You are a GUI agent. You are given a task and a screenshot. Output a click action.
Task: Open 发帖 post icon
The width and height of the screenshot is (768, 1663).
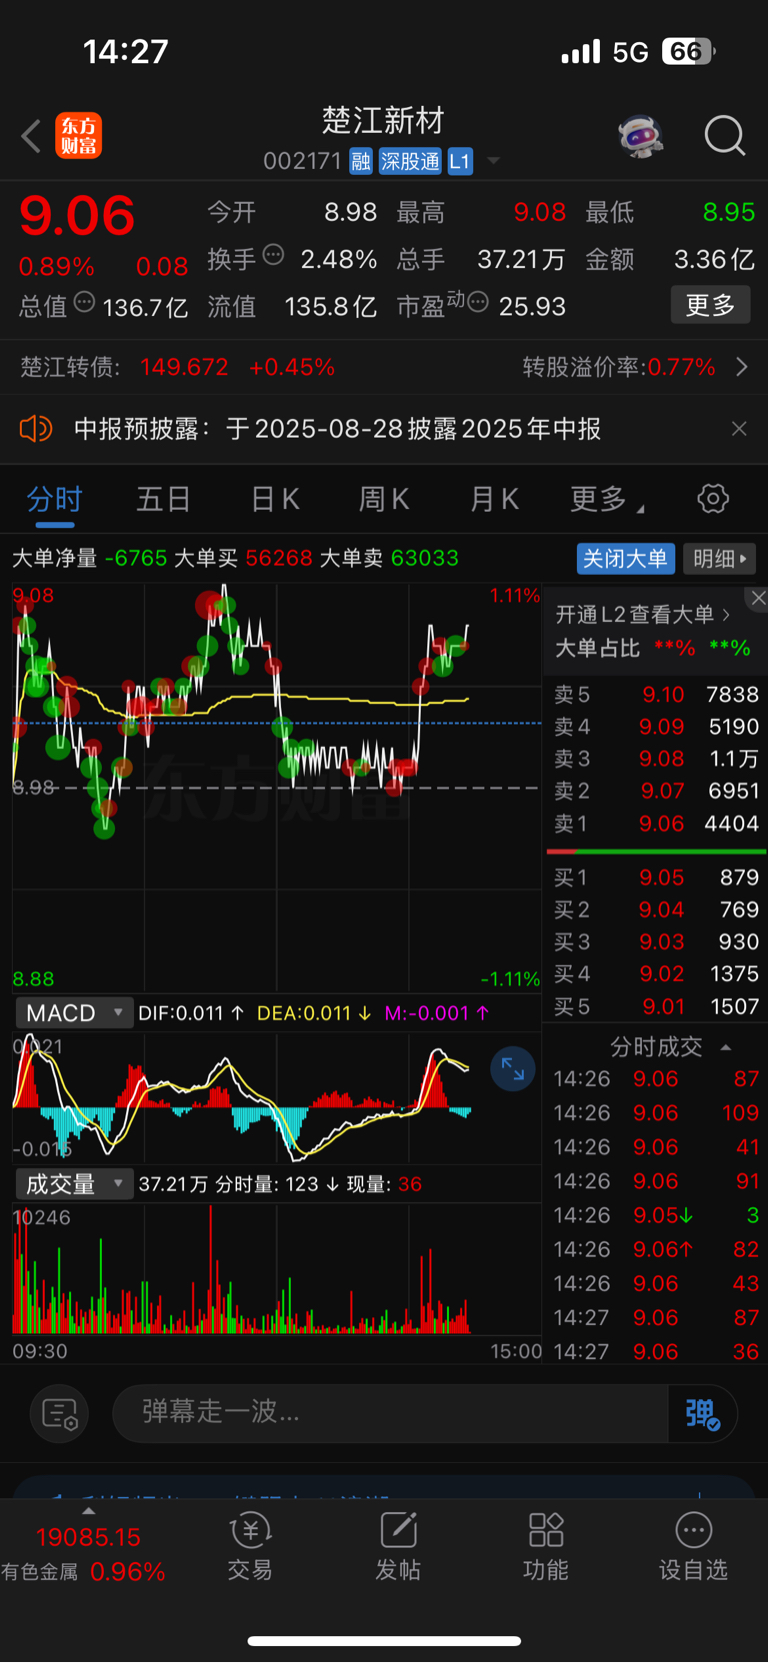click(398, 1547)
